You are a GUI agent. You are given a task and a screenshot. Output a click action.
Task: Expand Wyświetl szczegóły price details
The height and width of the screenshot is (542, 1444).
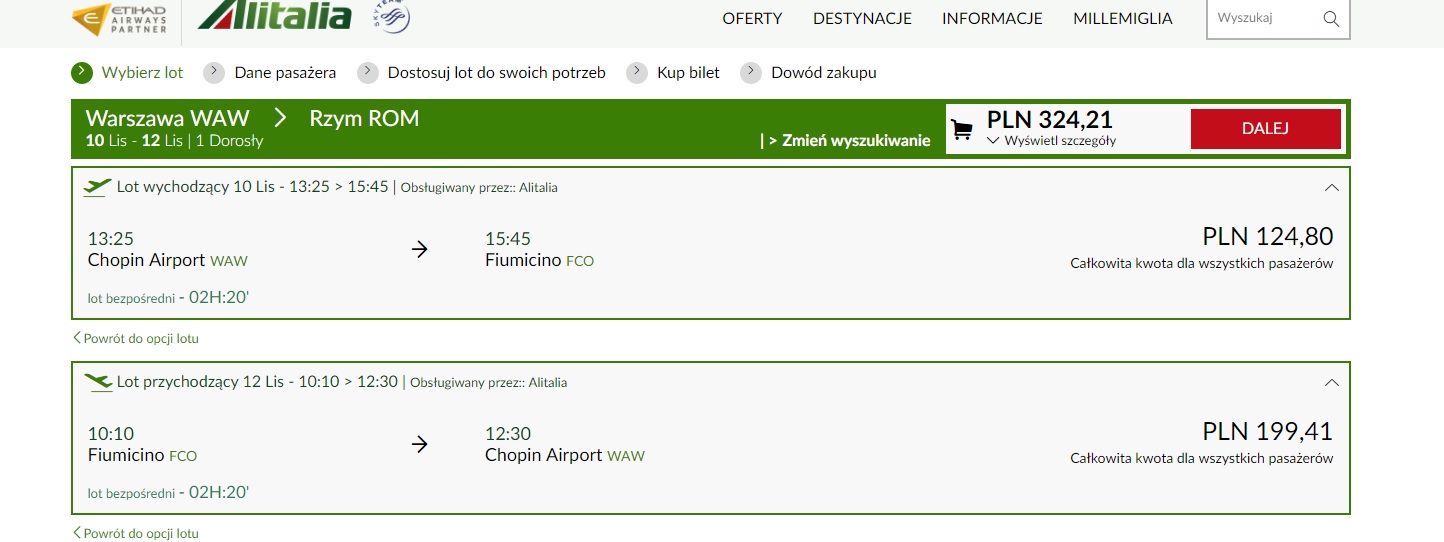coord(1051,141)
